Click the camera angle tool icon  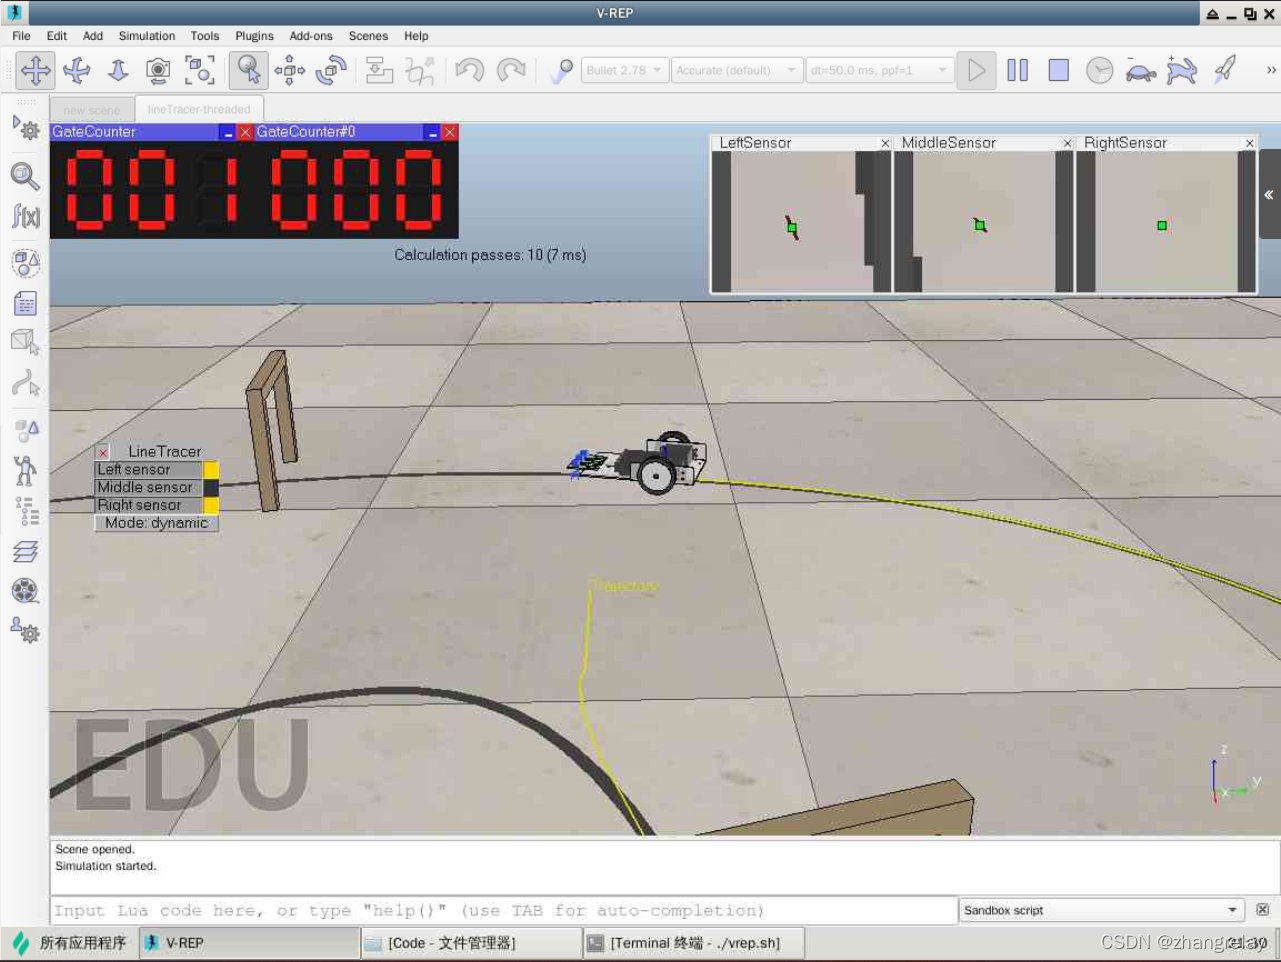point(158,70)
